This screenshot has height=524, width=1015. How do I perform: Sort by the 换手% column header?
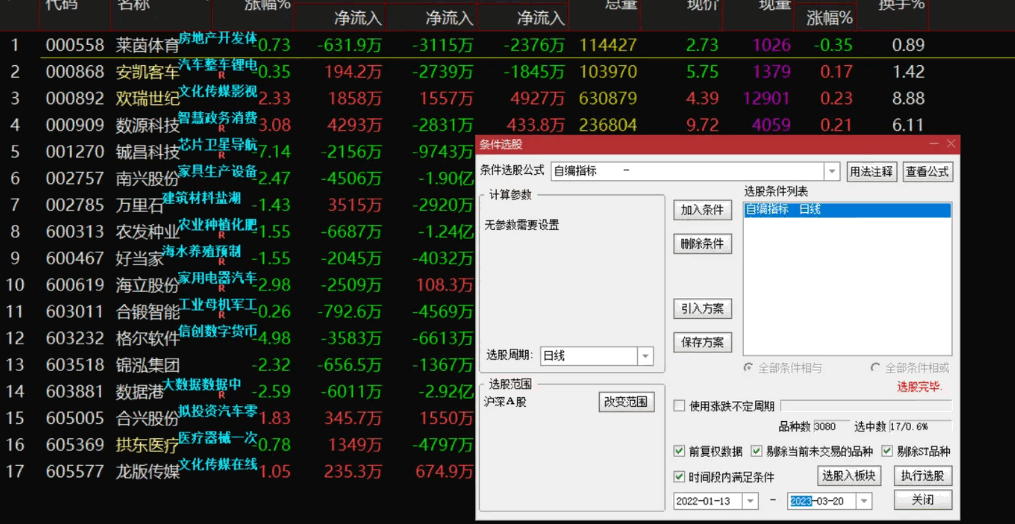click(x=901, y=4)
